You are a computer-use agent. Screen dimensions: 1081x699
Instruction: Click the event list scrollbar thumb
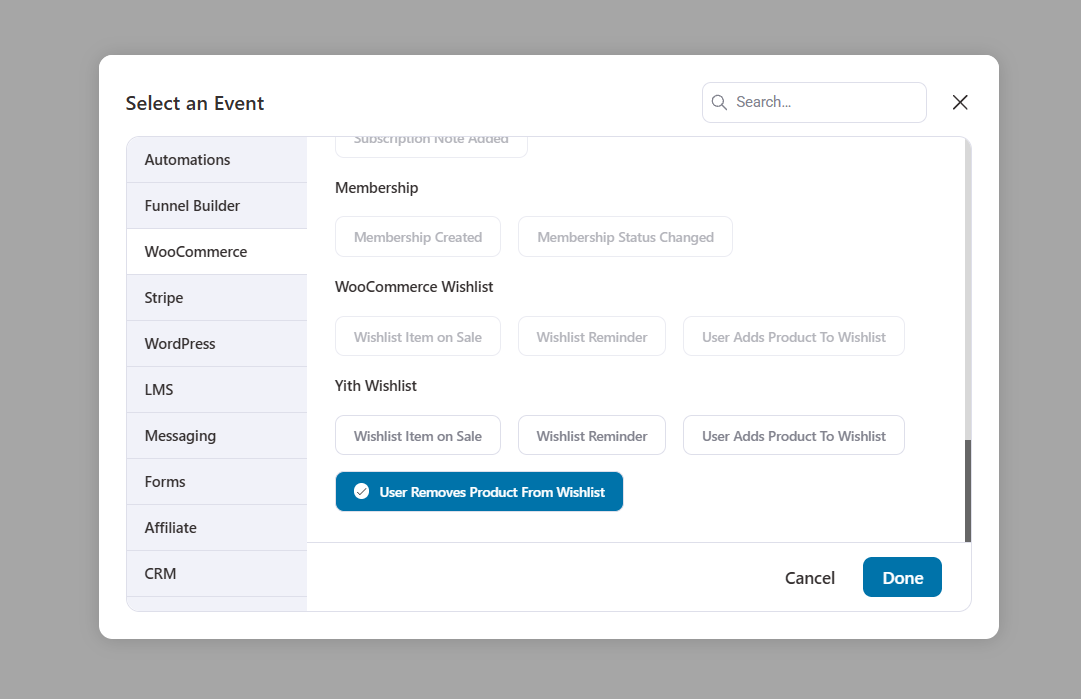point(968,491)
